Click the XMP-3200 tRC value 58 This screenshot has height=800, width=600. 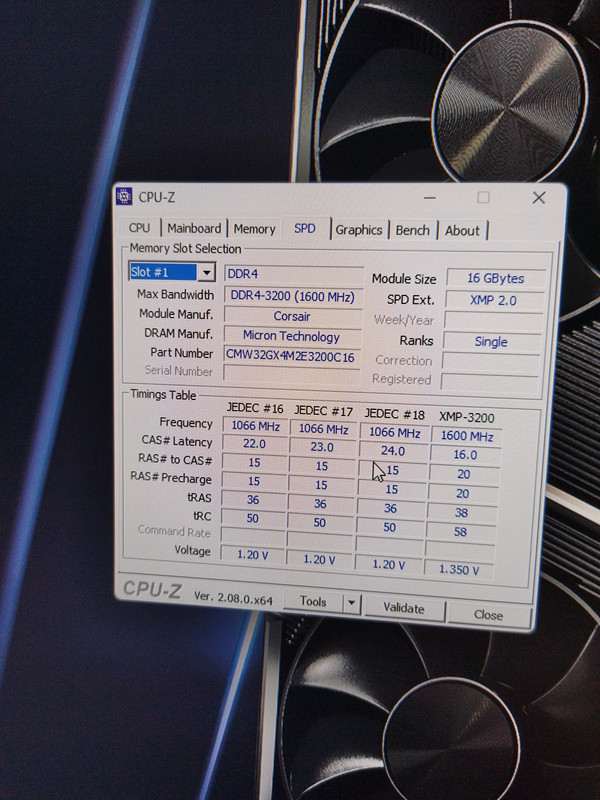(x=460, y=532)
